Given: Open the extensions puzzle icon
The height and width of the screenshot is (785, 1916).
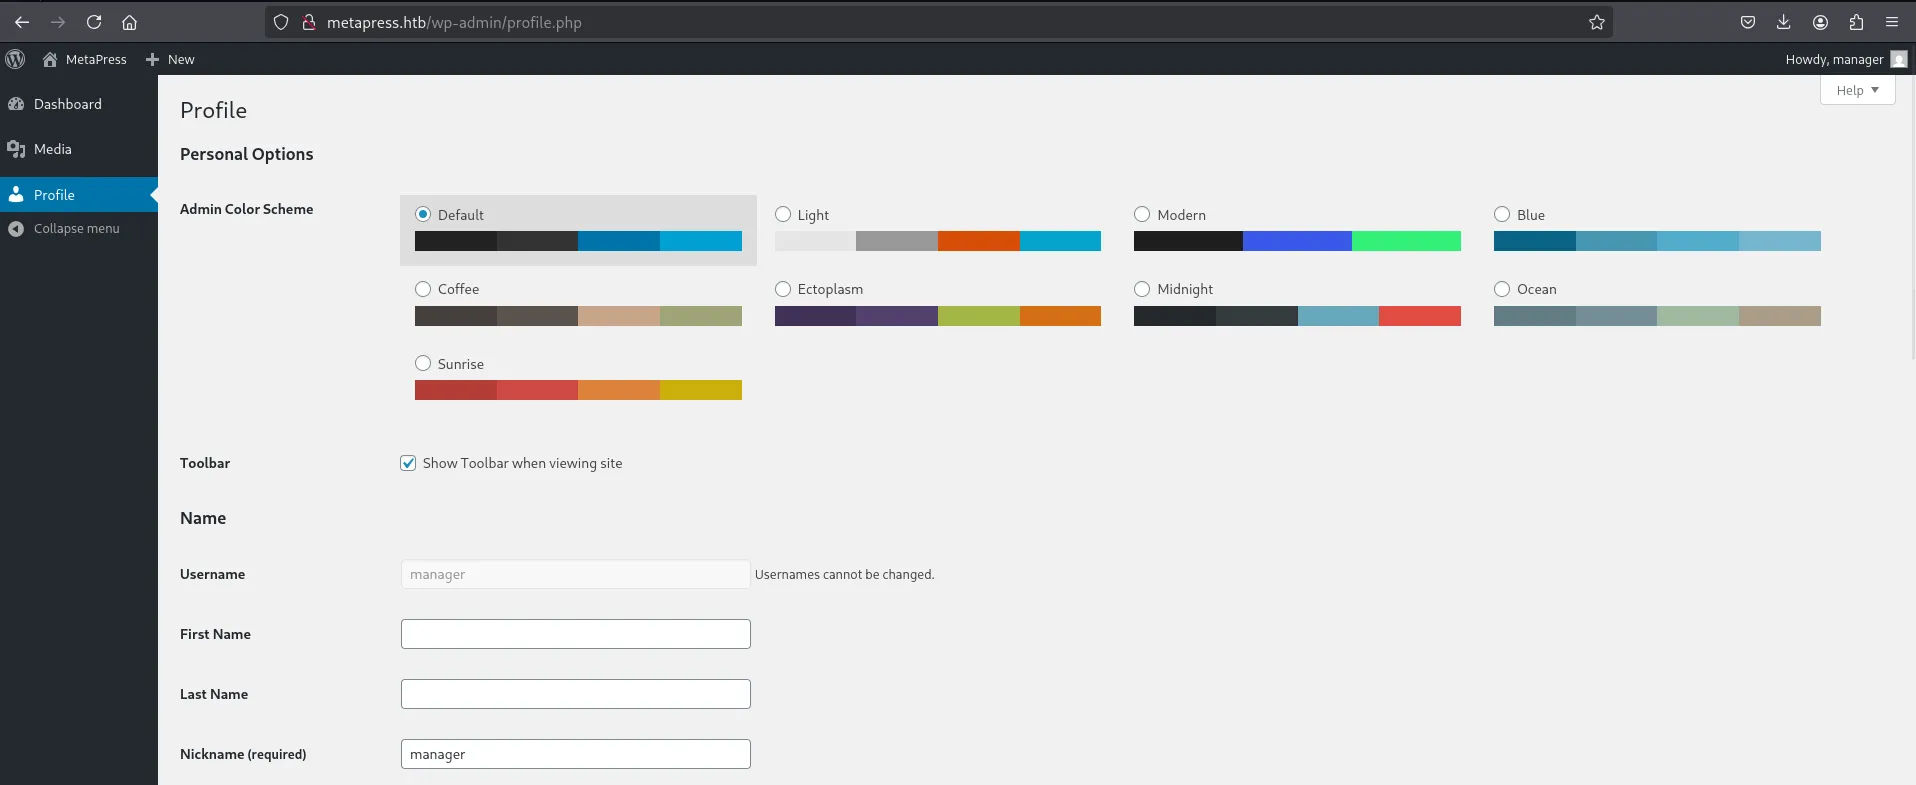Looking at the screenshot, I should click(x=1856, y=22).
